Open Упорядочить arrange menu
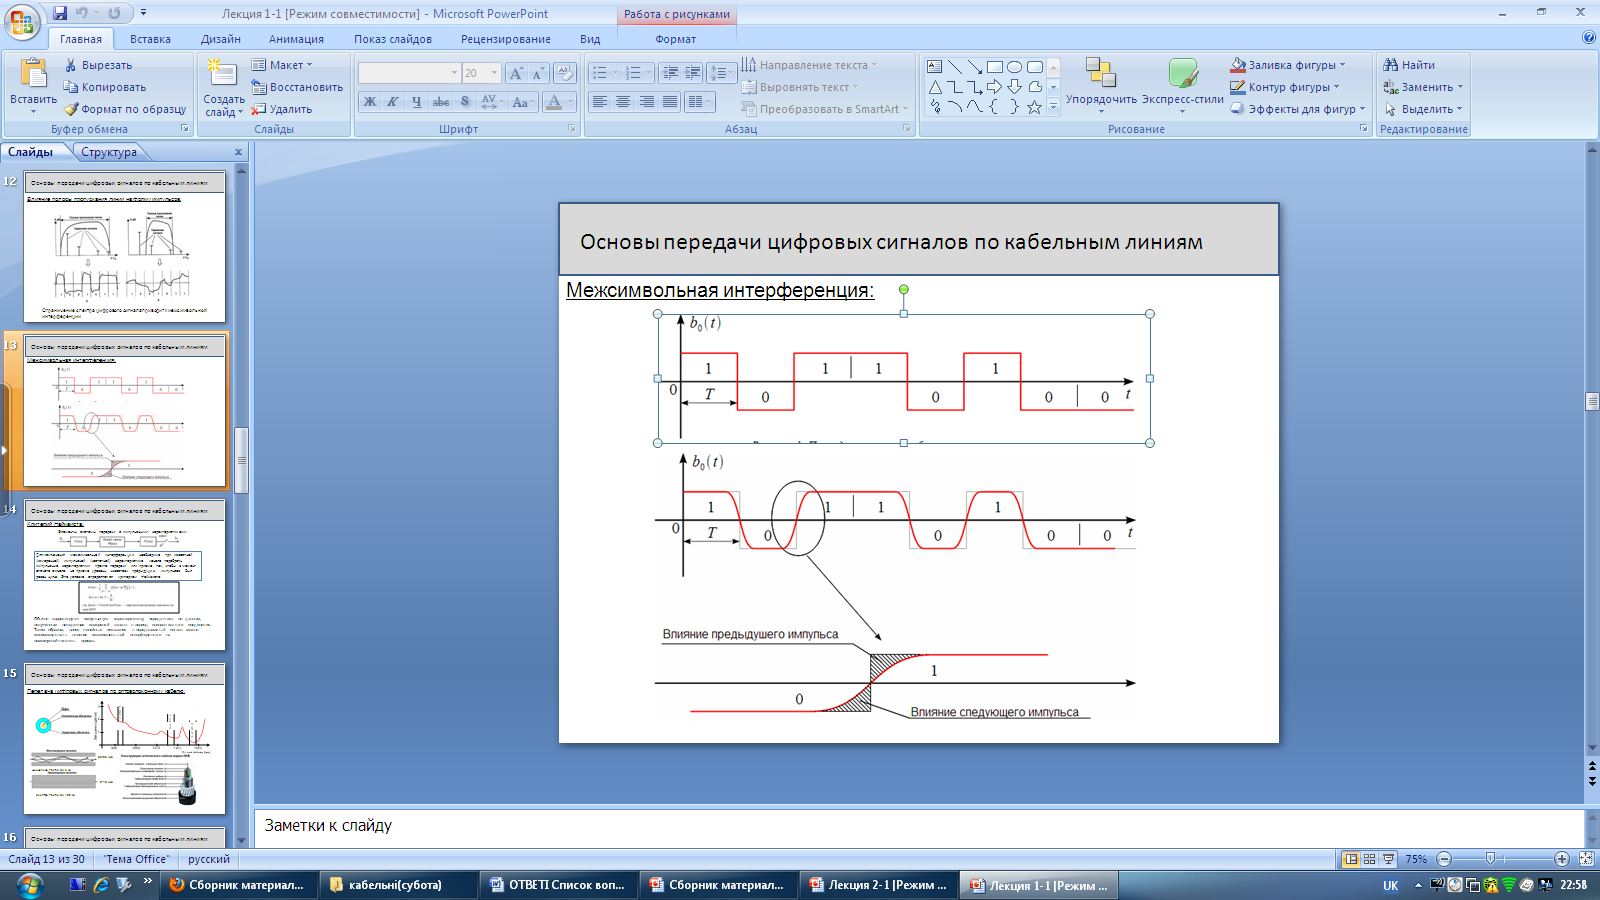 pyautogui.click(x=1101, y=85)
